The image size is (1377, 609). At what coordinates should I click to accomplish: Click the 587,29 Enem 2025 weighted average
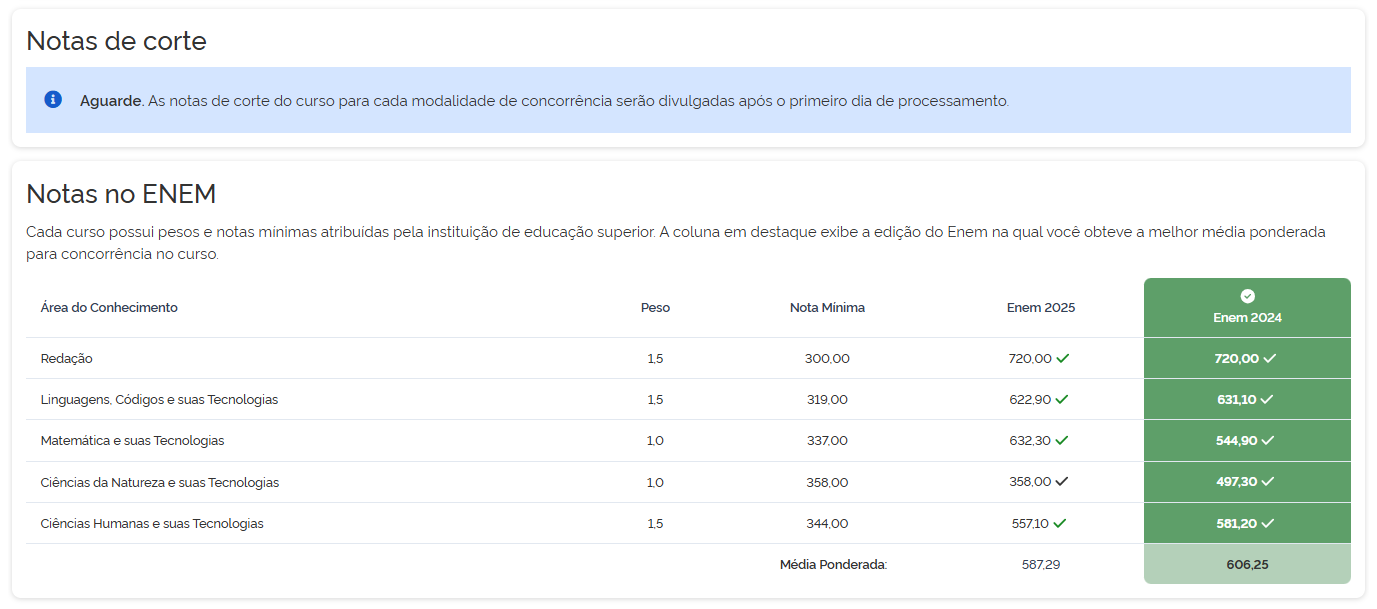pyautogui.click(x=1040, y=564)
